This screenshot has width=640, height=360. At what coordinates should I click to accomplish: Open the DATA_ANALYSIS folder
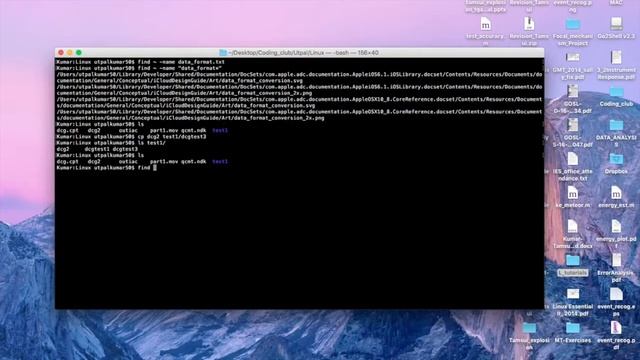point(616,126)
